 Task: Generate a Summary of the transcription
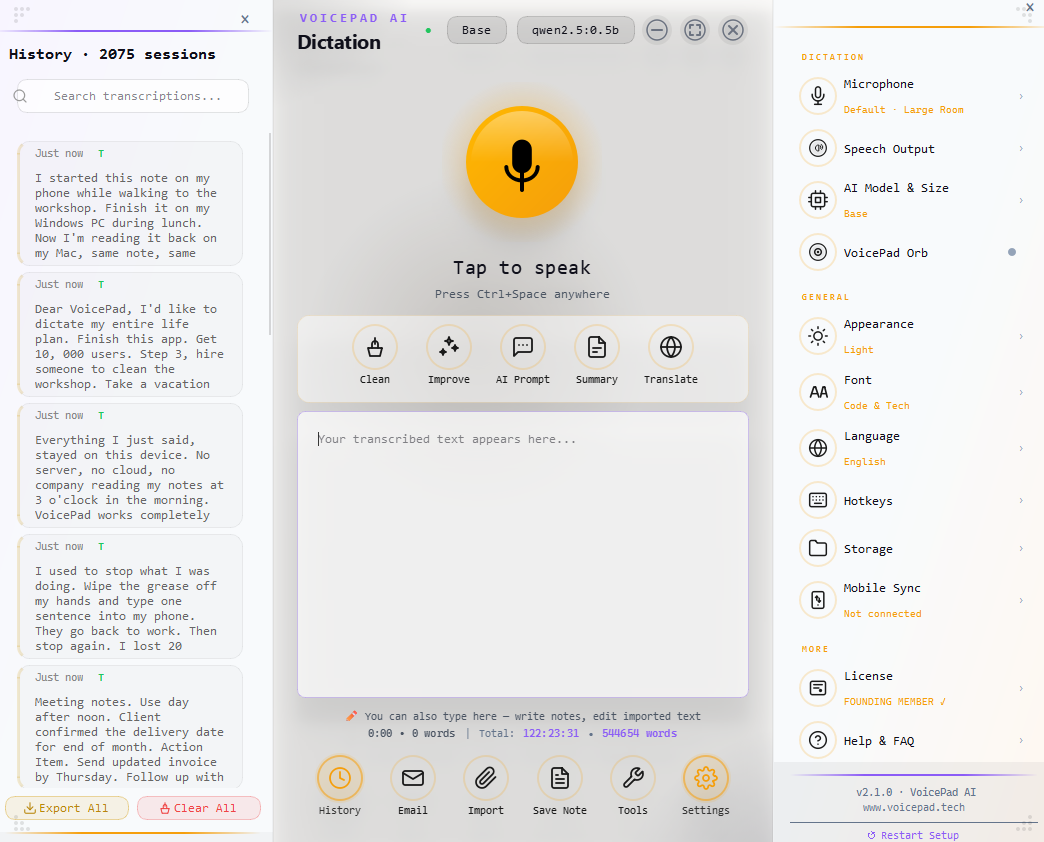point(596,356)
